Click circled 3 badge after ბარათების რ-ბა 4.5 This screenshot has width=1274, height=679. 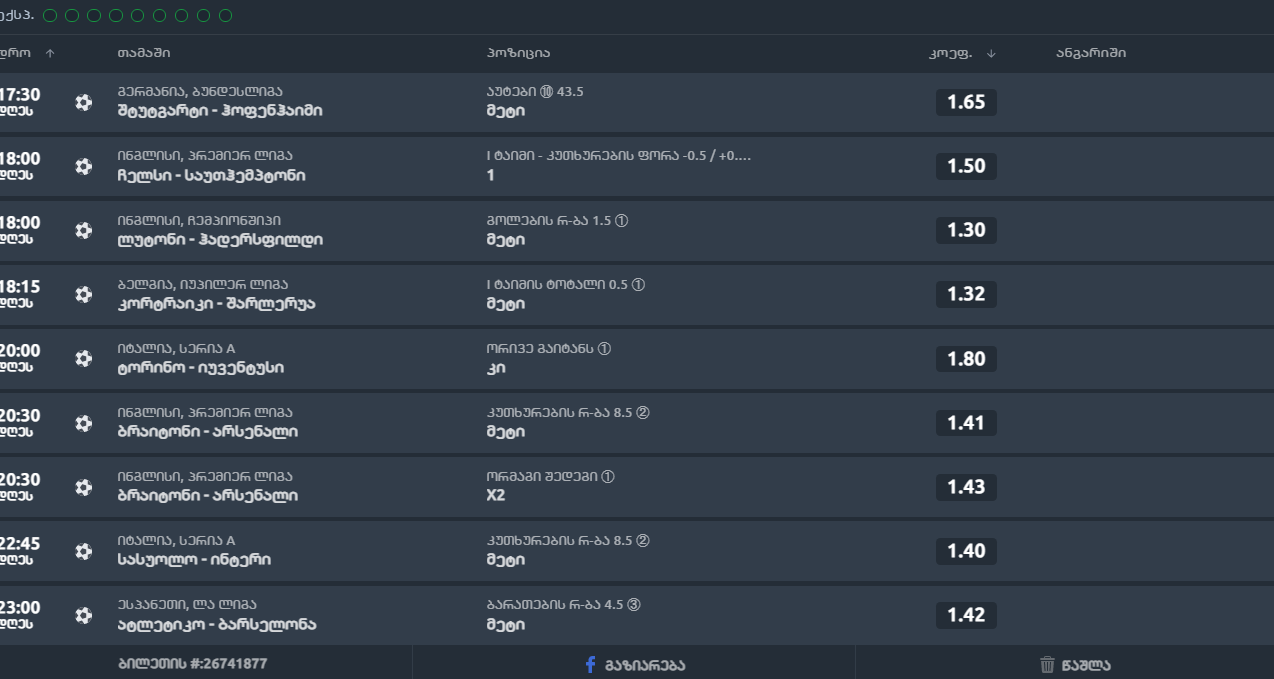click(x=634, y=605)
